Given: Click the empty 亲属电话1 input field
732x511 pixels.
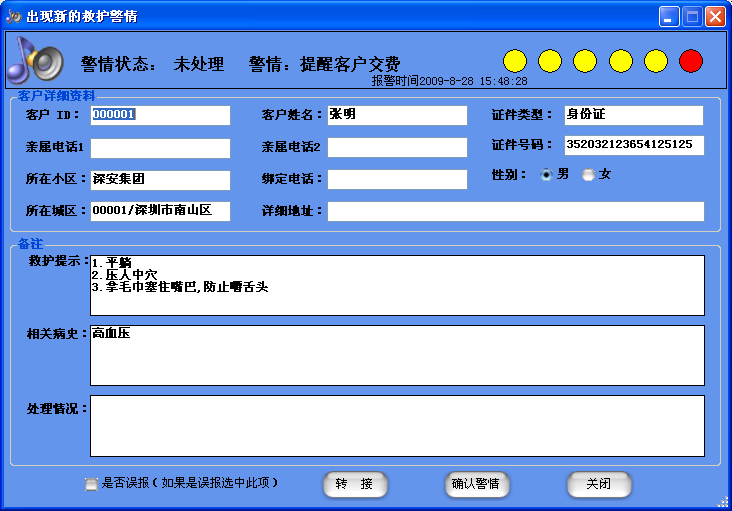Looking at the screenshot, I should [x=160, y=148].
